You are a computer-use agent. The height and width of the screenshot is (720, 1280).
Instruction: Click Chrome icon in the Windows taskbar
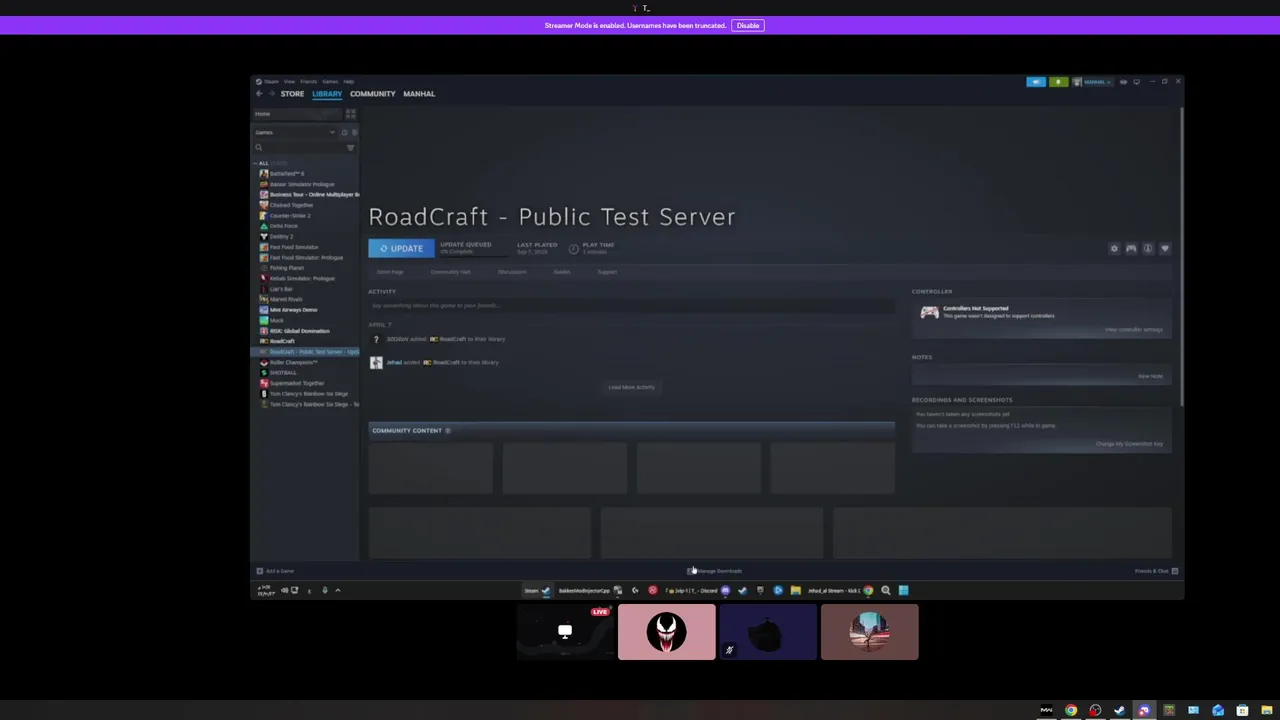1071,711
